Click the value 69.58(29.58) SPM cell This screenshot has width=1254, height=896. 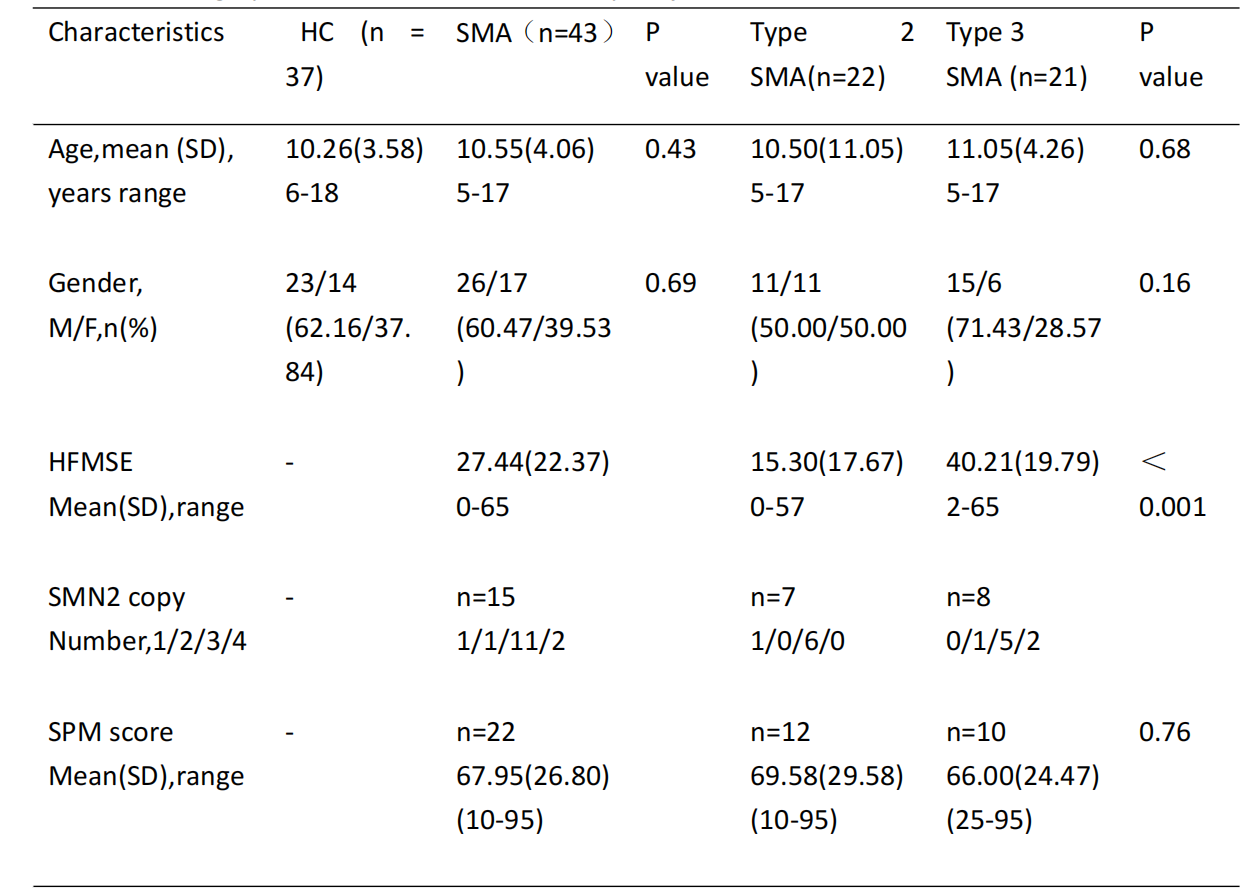tap(826, 777)
